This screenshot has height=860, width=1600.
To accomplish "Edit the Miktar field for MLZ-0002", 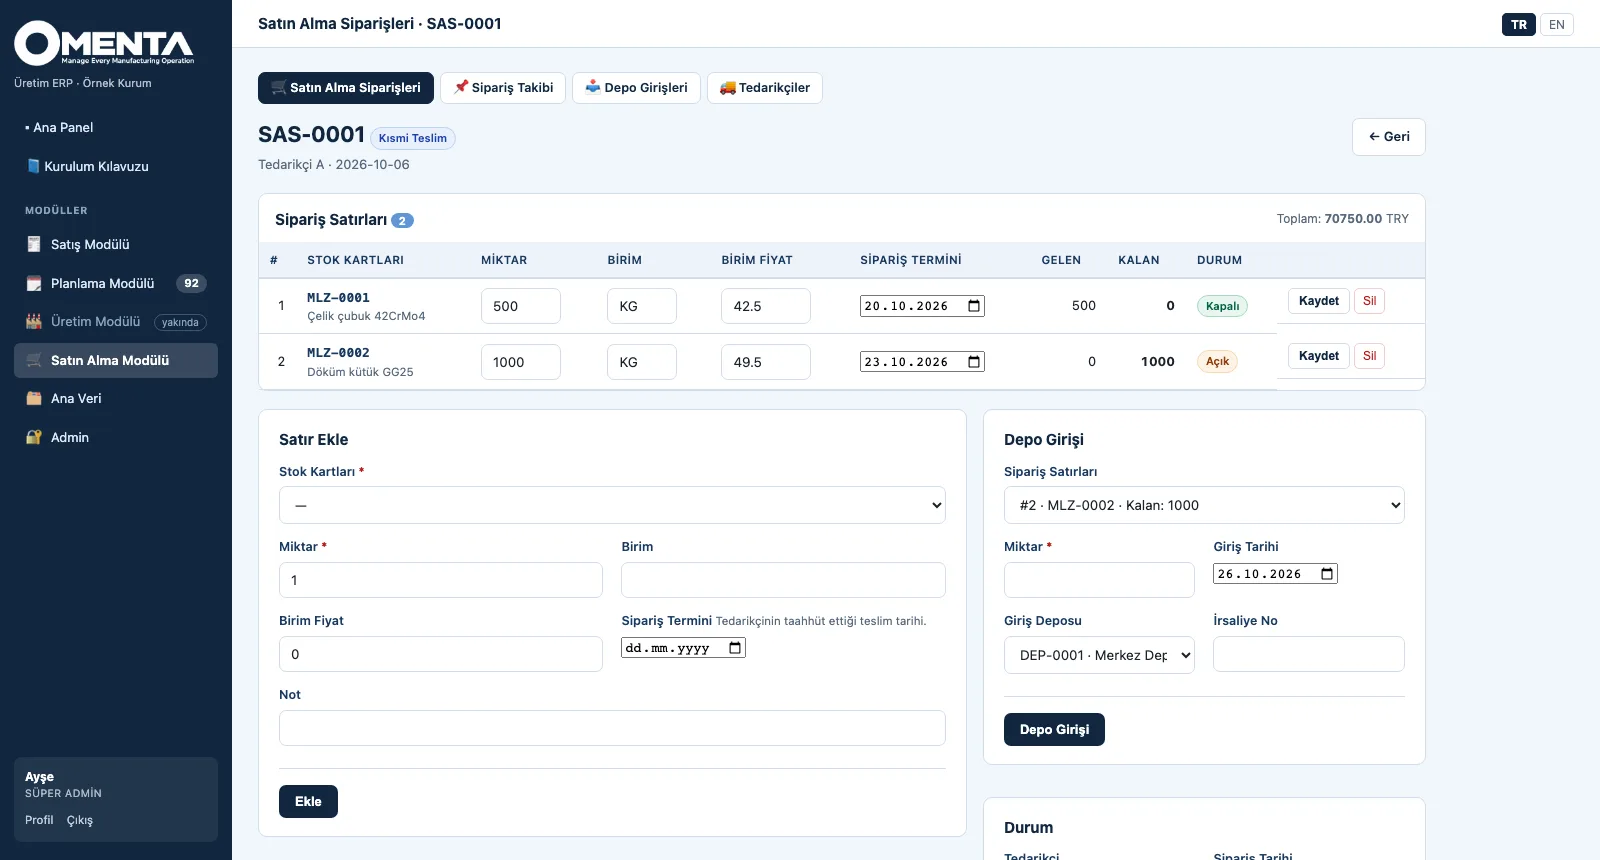I will [521, 362].
